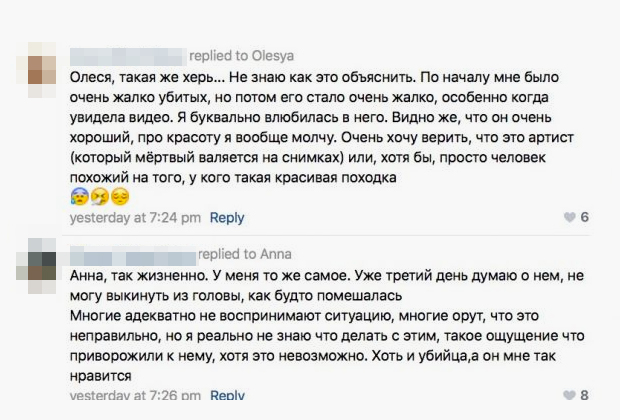This screenshot has height=420, width=620.
Task: Select comment text starting 'Олеся, такая же'
Action: (321, 127)
